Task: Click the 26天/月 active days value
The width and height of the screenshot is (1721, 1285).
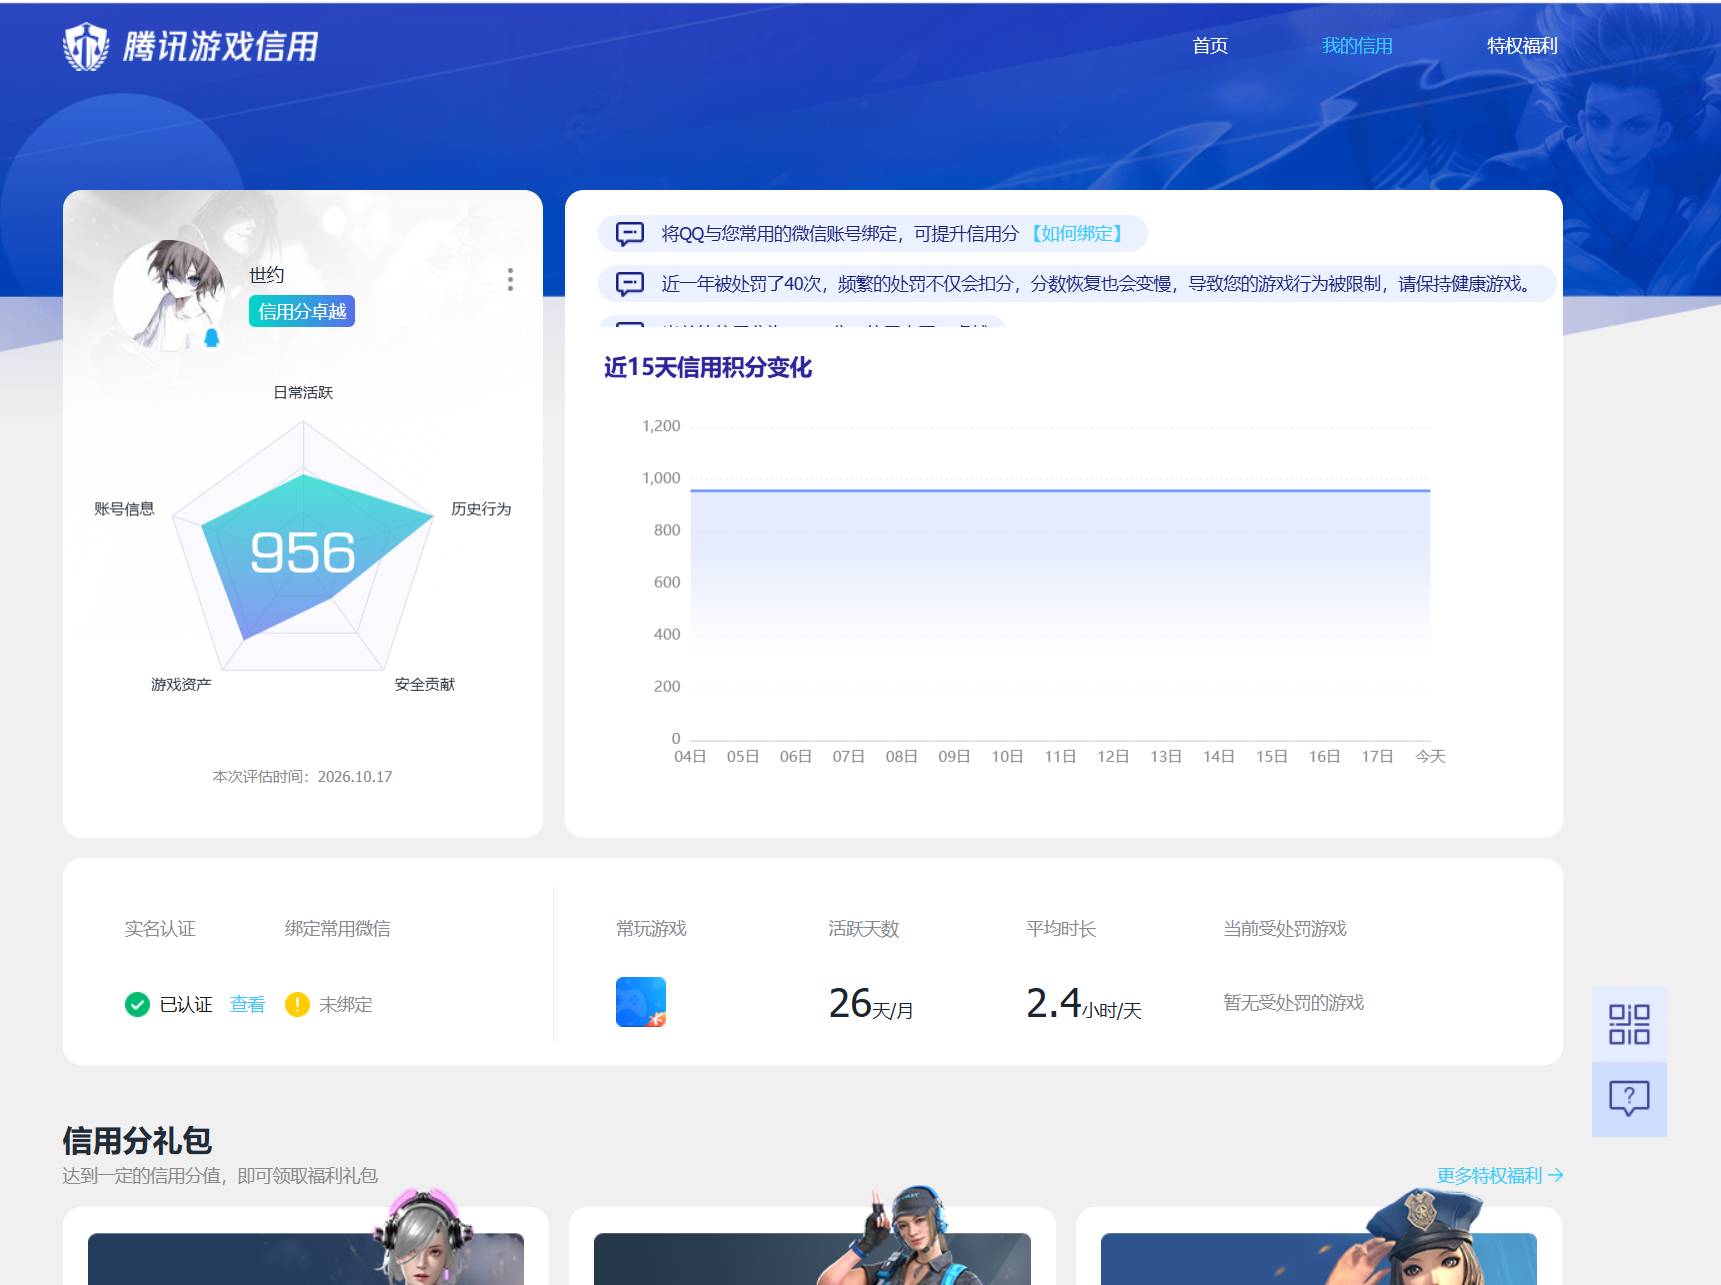Action: 870,1003
